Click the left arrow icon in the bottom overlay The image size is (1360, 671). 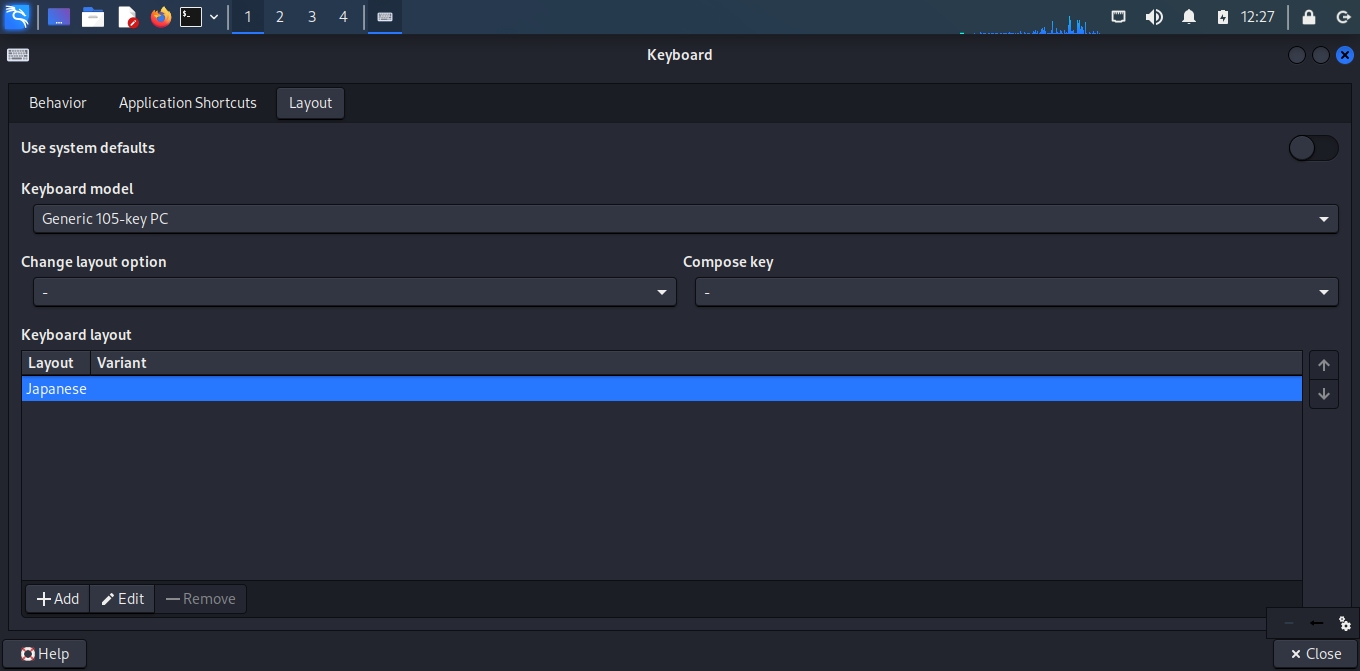(x=1316, y=623)
